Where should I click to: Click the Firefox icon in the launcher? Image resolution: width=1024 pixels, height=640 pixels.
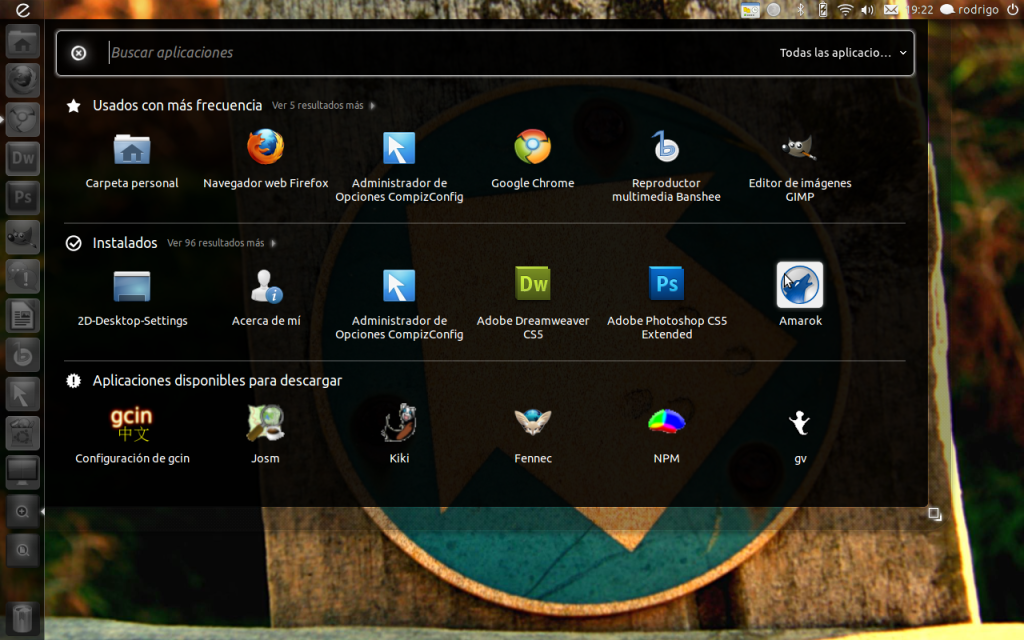point(23,80)
